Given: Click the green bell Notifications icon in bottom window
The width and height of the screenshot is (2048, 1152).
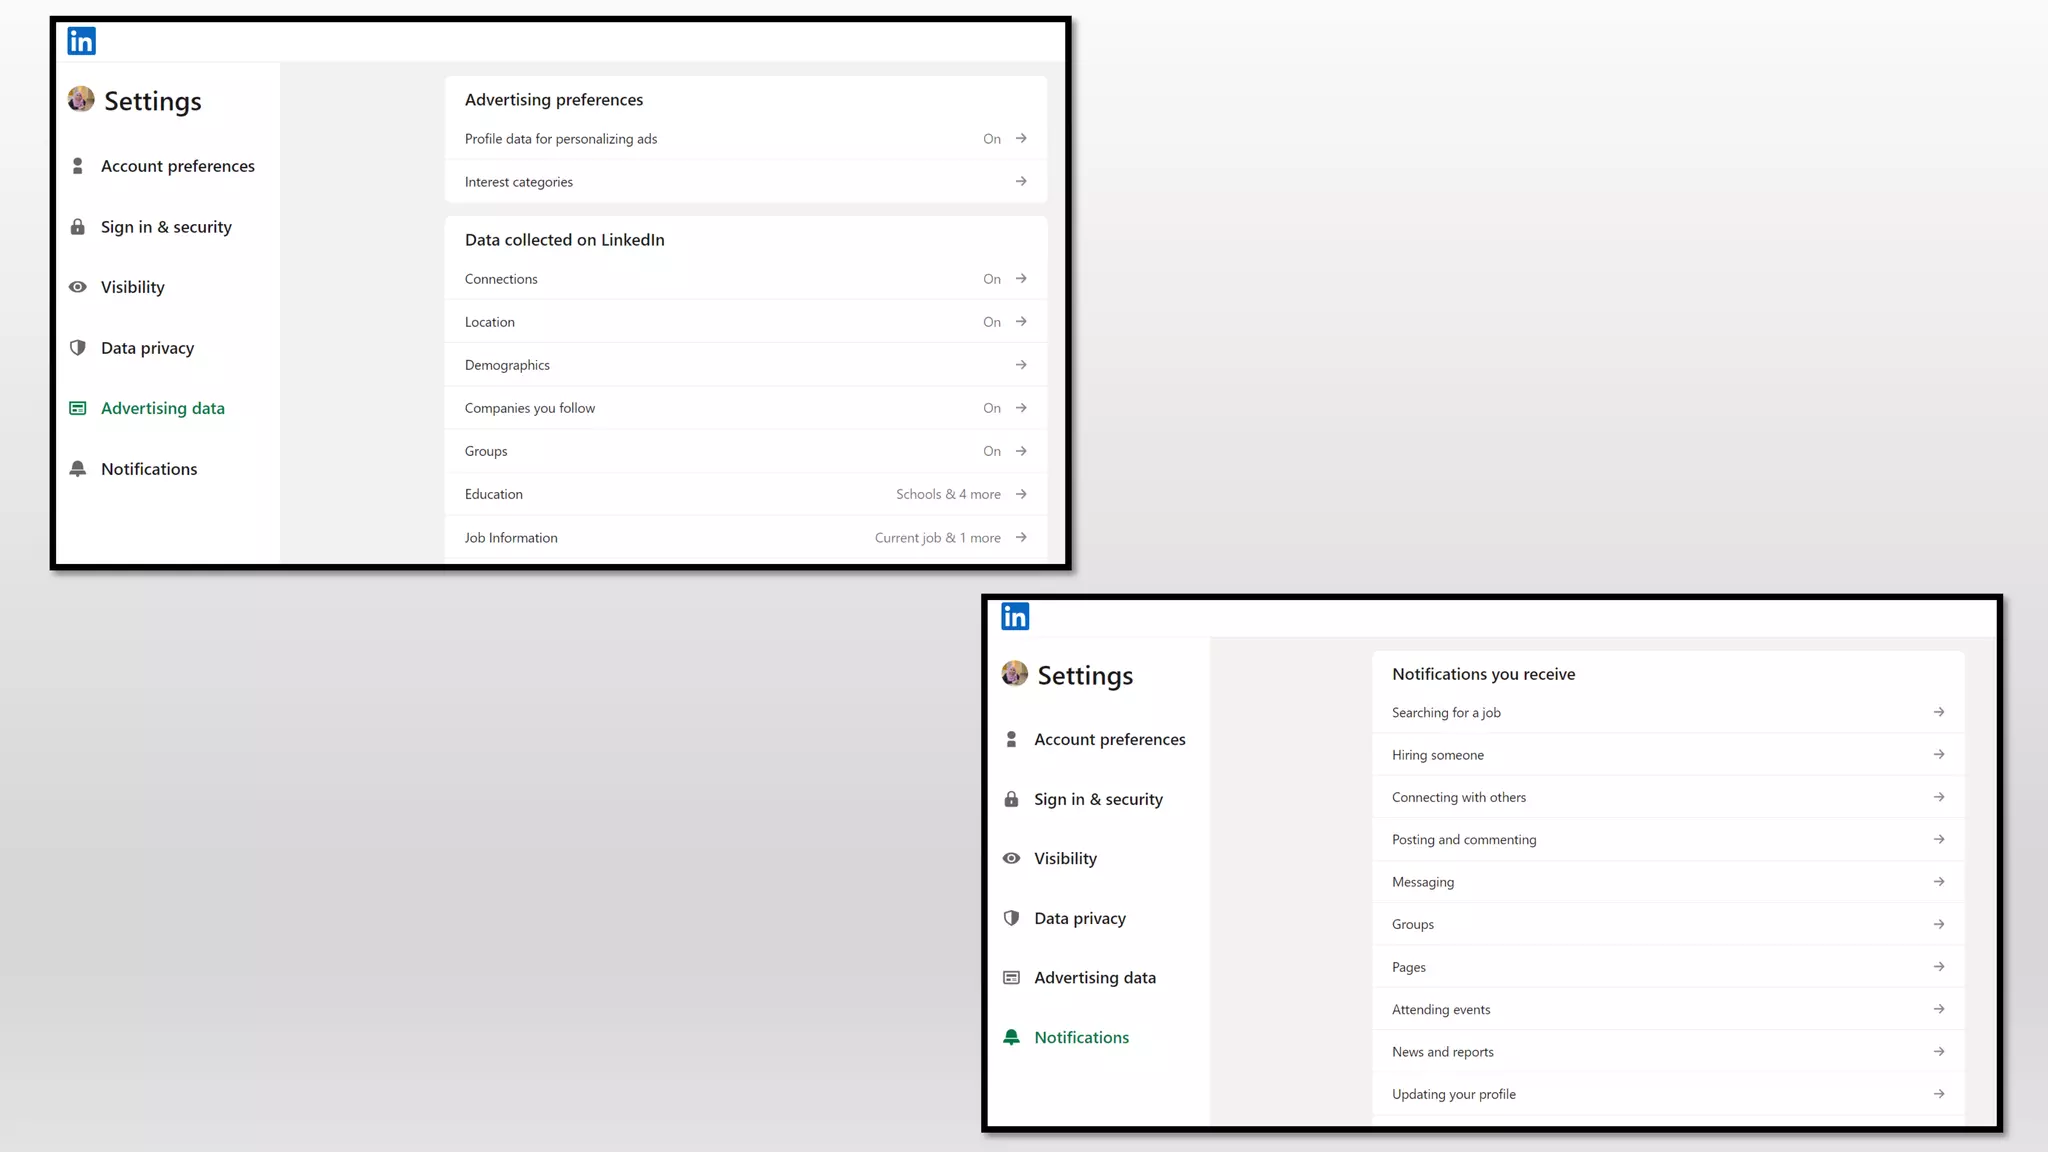Looking at the screenshot, I should 1011,1037.
